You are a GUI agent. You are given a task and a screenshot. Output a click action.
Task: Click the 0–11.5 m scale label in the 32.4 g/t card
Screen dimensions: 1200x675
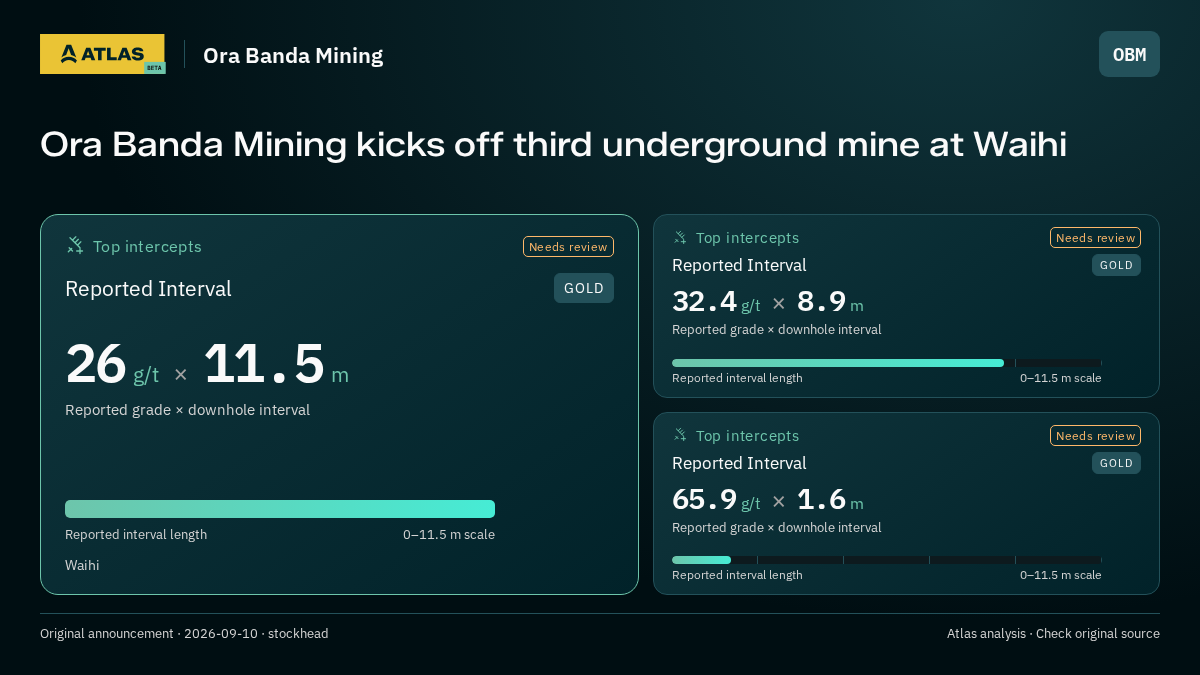click(1061, 378)
